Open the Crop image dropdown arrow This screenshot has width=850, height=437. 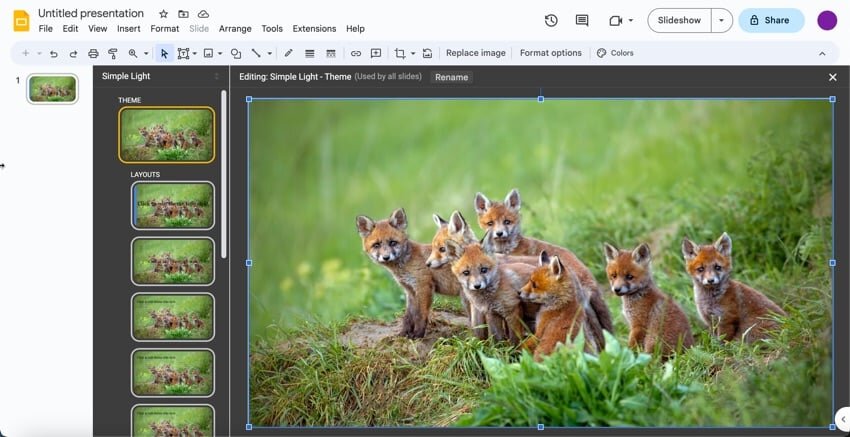tap(413, 53)
